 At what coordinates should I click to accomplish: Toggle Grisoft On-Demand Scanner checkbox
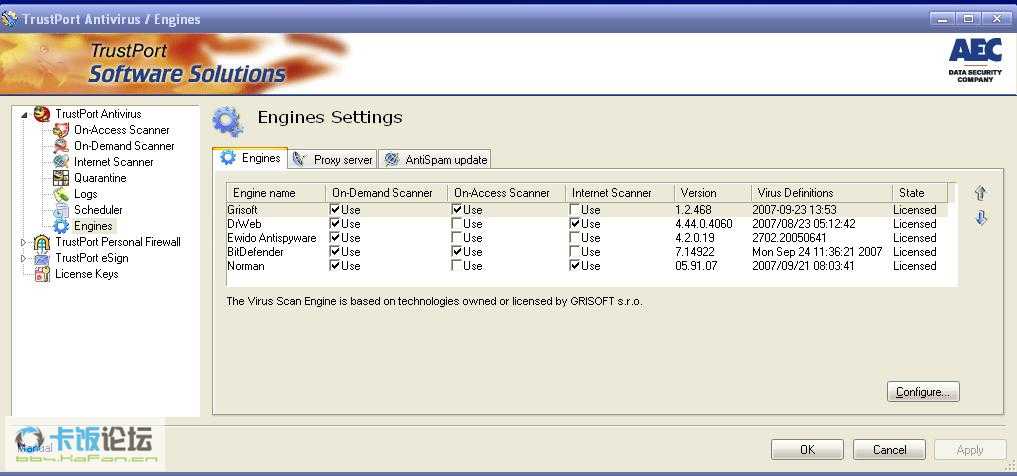point(335,209)
